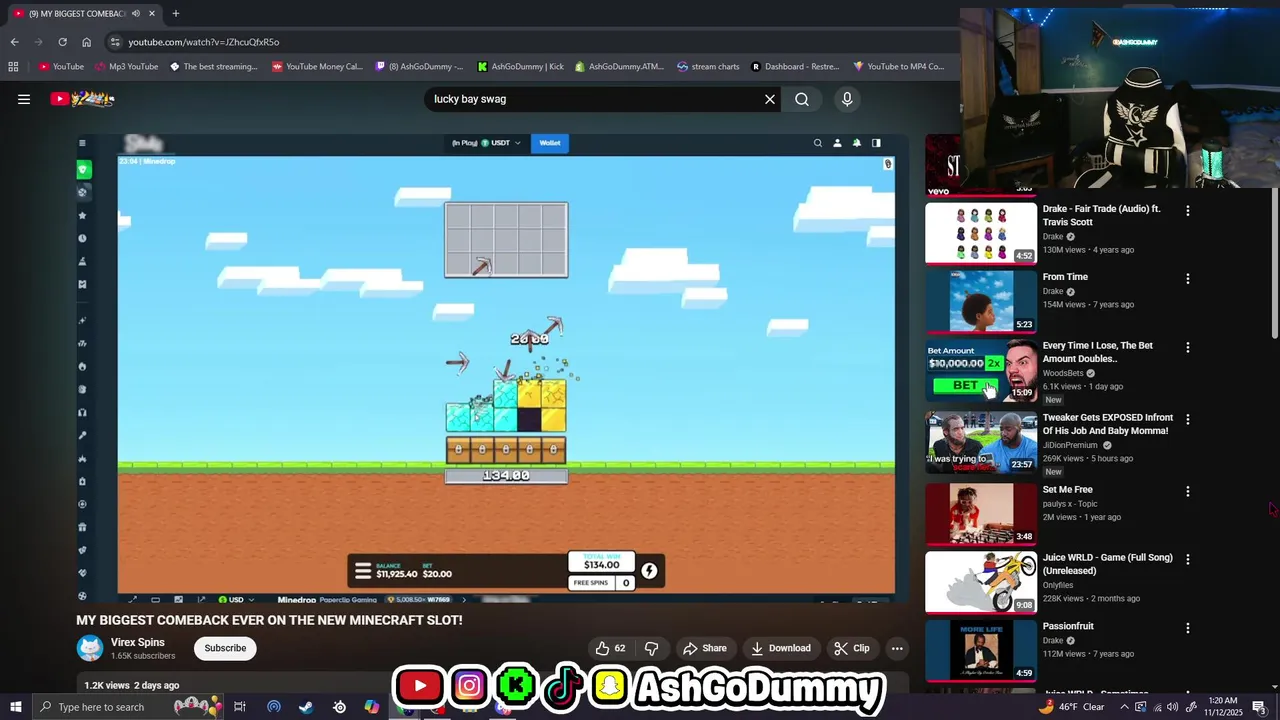Viewport: 1280px width, 720px height.
Task: Open Juice WRLD - Game (Full Song) title
Action: (x=1108, y=564)
